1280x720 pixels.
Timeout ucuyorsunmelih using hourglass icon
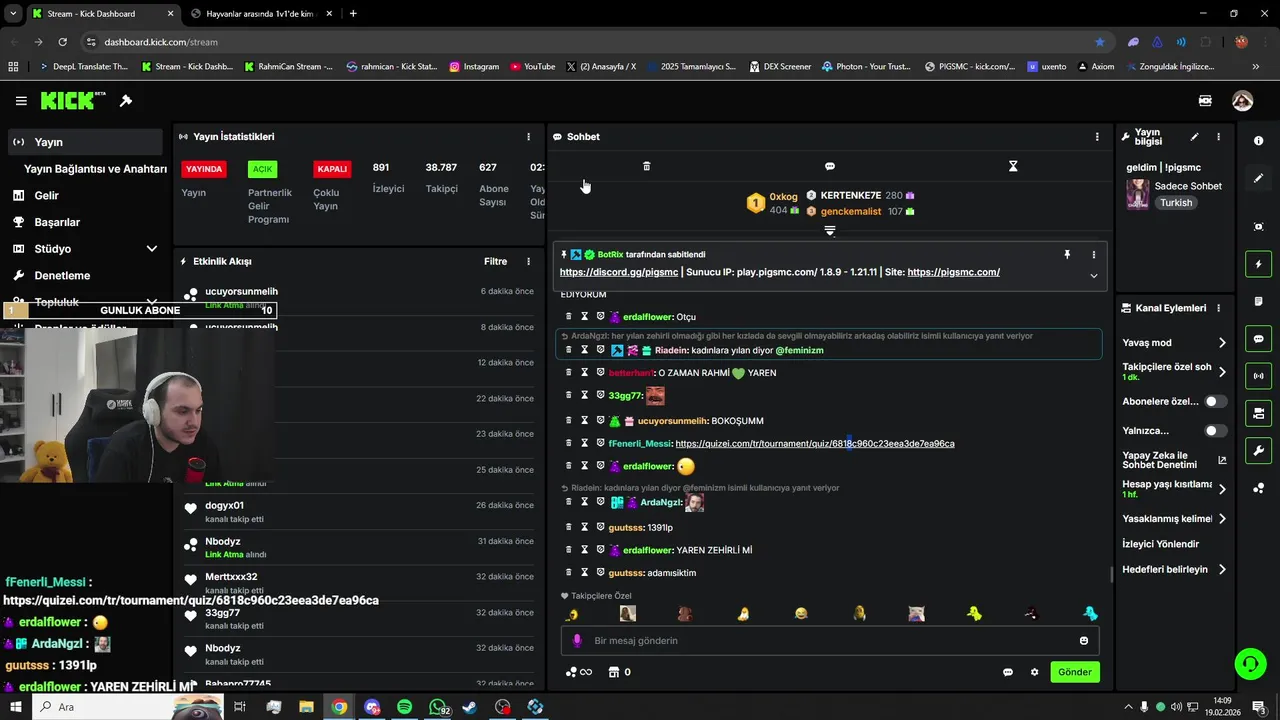585,421
